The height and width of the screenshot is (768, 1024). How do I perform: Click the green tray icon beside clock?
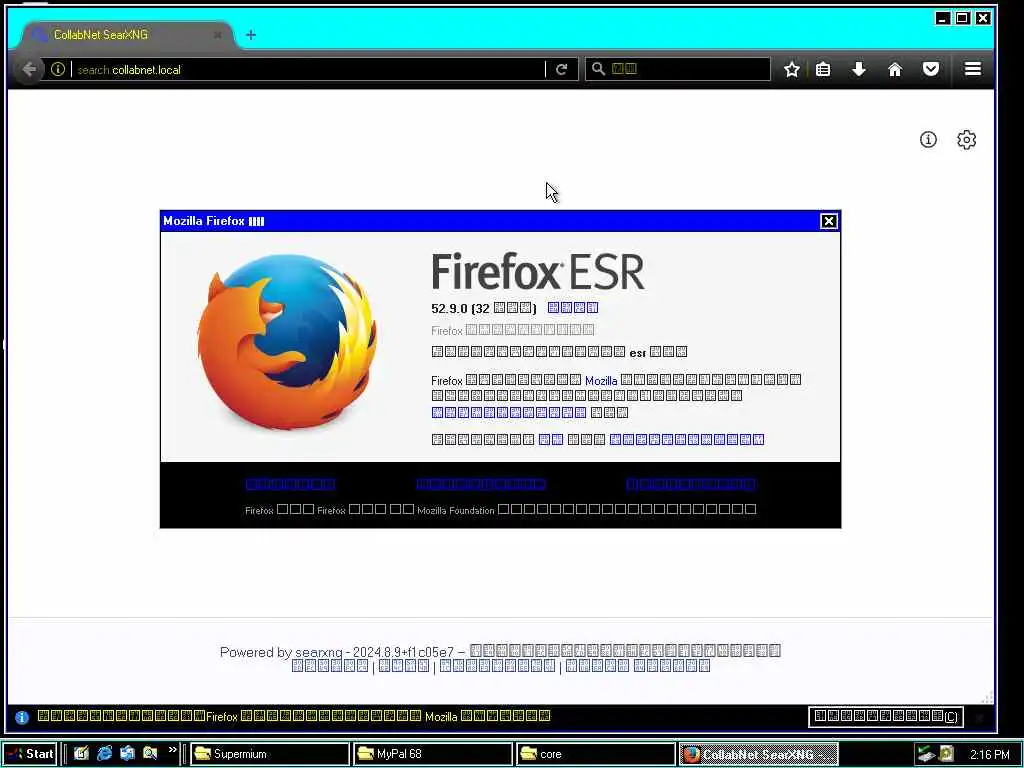point(926,754)
